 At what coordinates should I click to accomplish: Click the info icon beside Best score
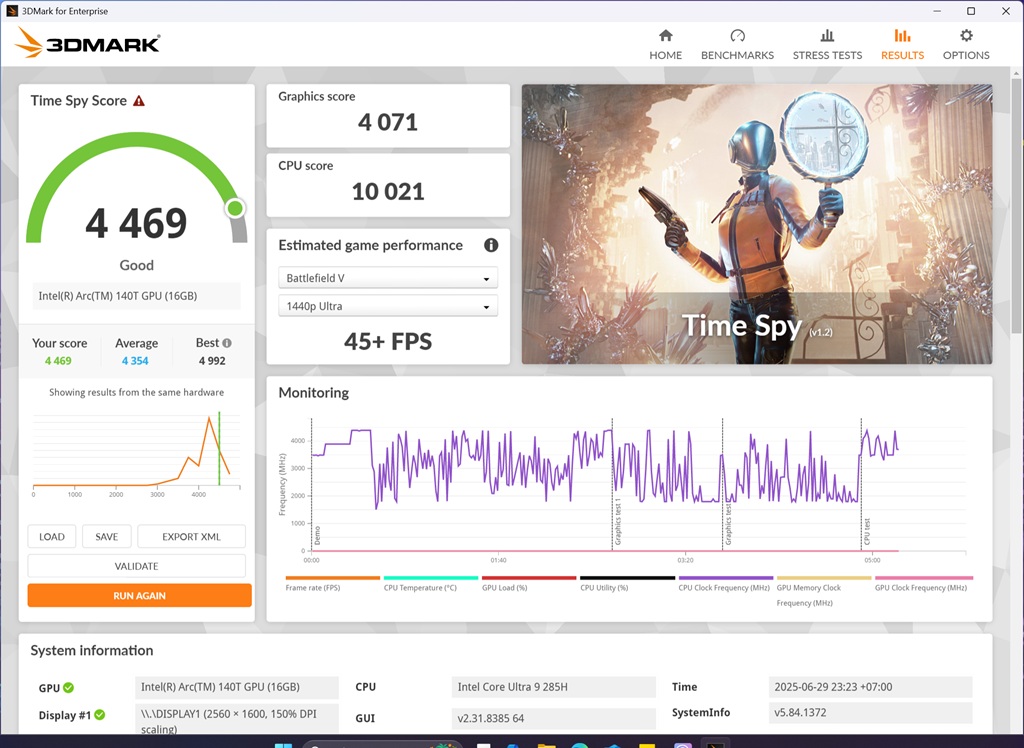coord(227,343)
